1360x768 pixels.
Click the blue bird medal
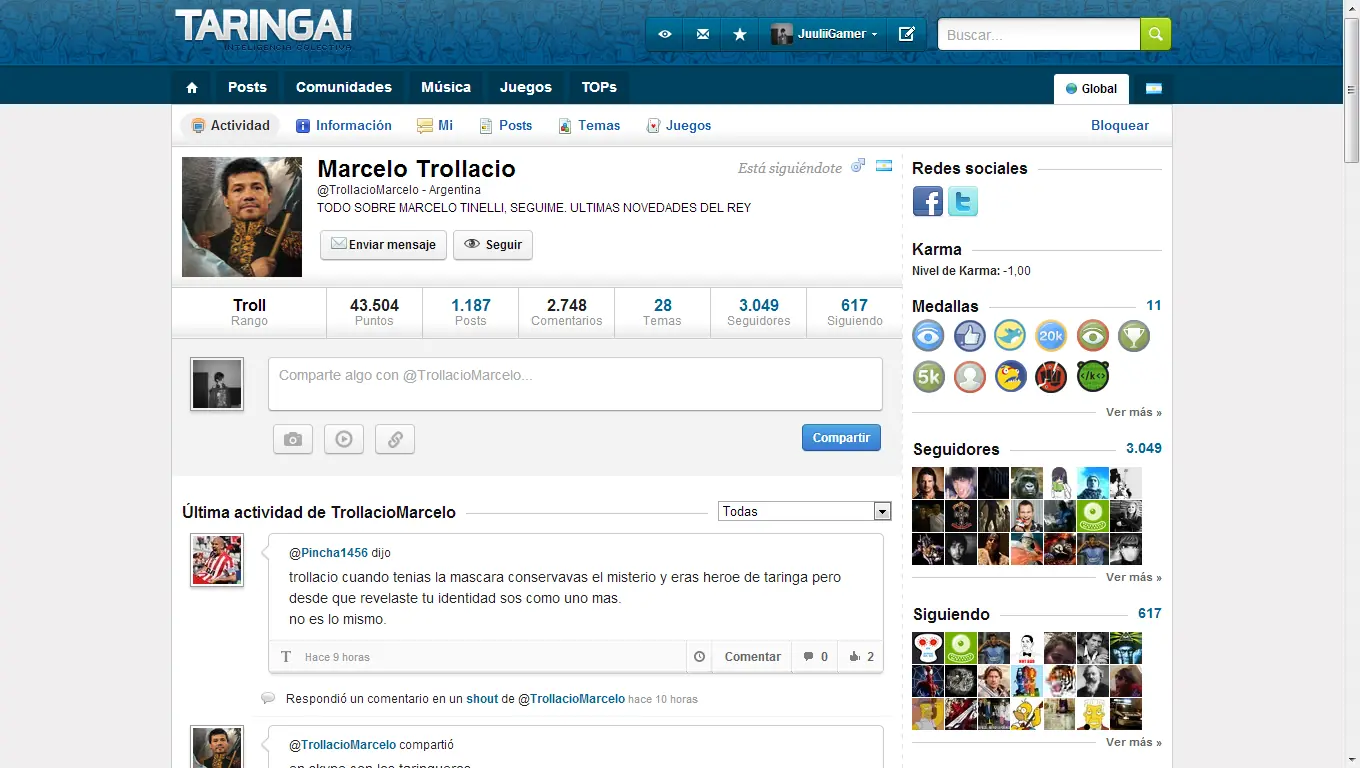[1011, 336]
